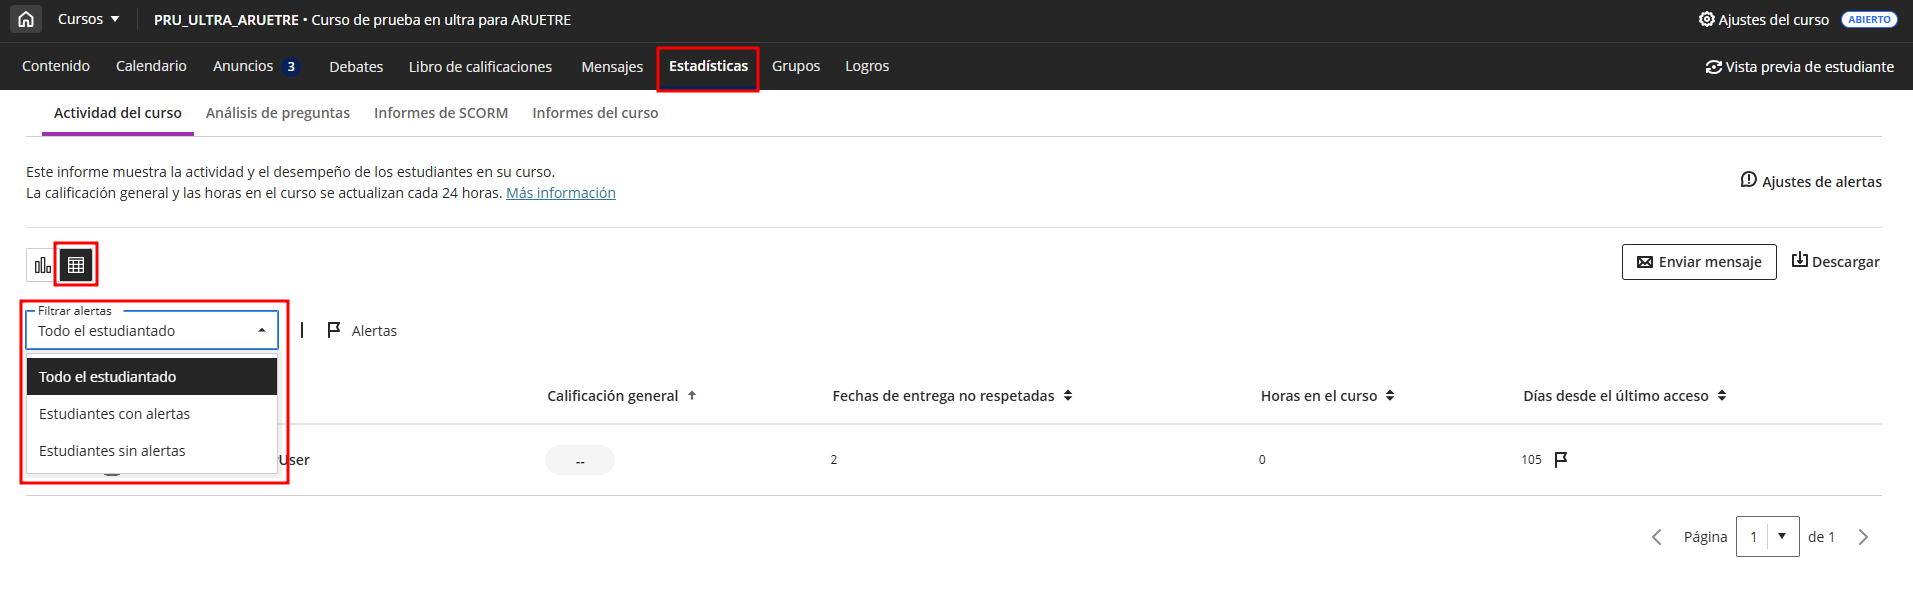The image size is (1913, 602).
Task: Click the alert flag next to 105
Action: point(1561,459)
